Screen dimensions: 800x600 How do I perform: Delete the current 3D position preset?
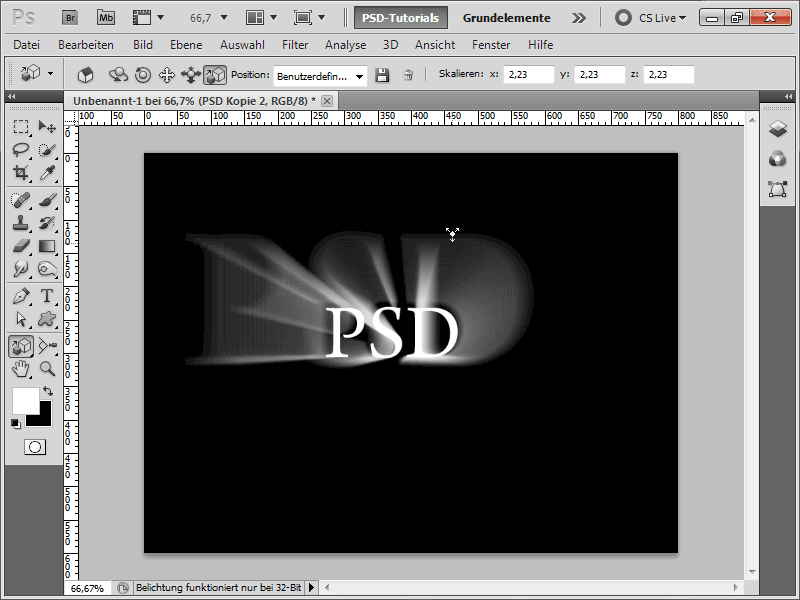pos(408,76)
